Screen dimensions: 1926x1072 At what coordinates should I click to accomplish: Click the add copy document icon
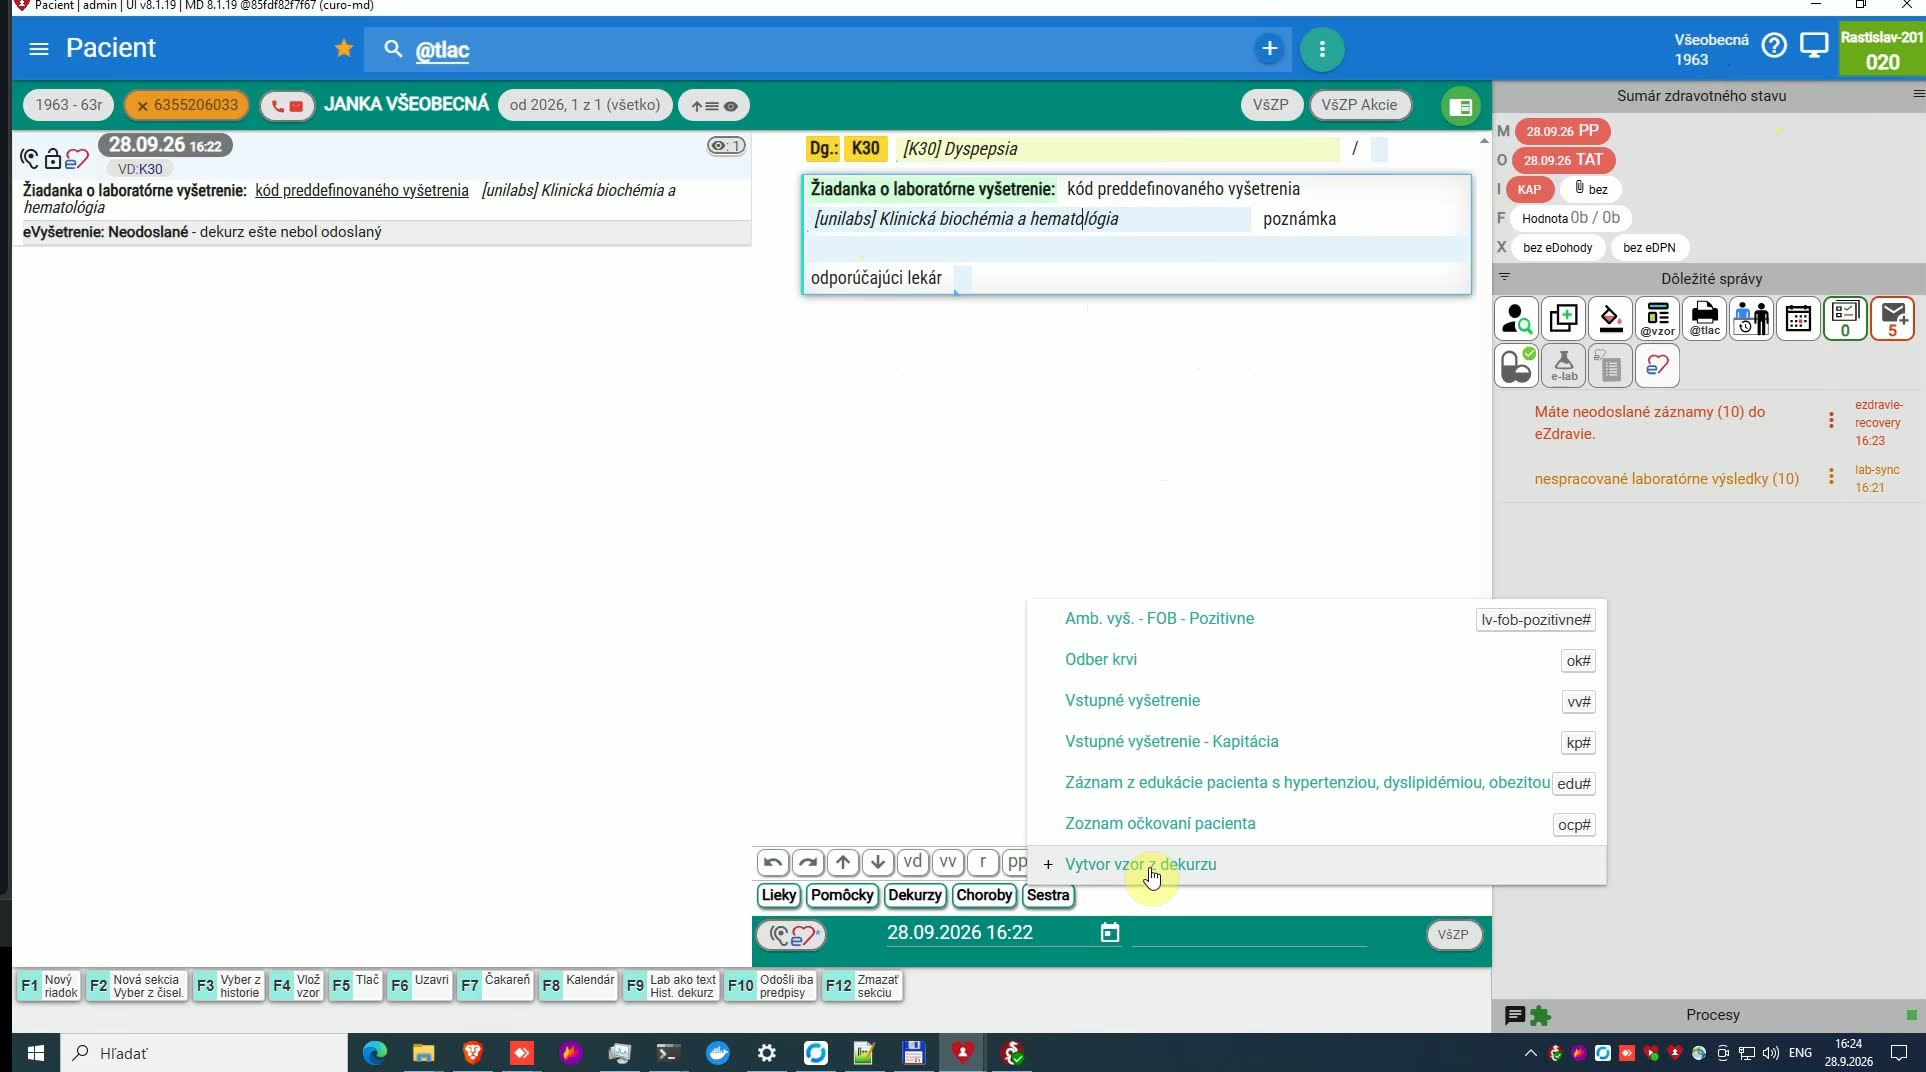click(x=1563, y=319)
